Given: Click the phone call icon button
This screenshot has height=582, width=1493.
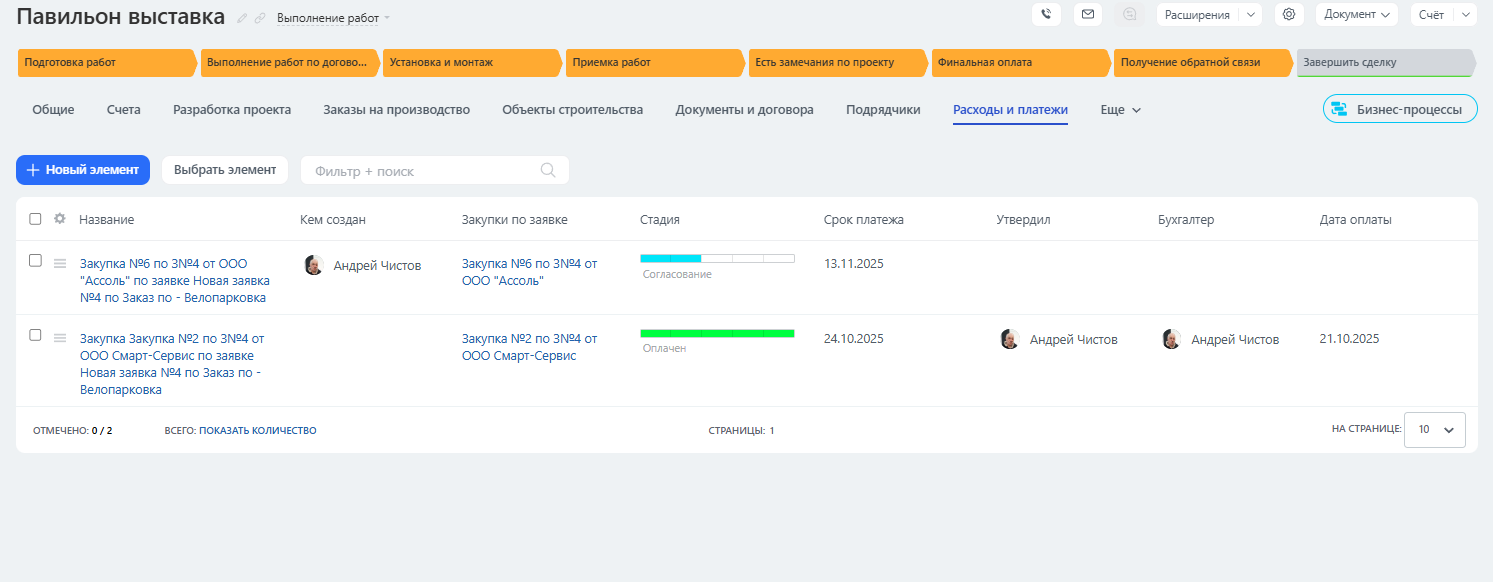Looking at the screenshot, I should (1046, 15).
